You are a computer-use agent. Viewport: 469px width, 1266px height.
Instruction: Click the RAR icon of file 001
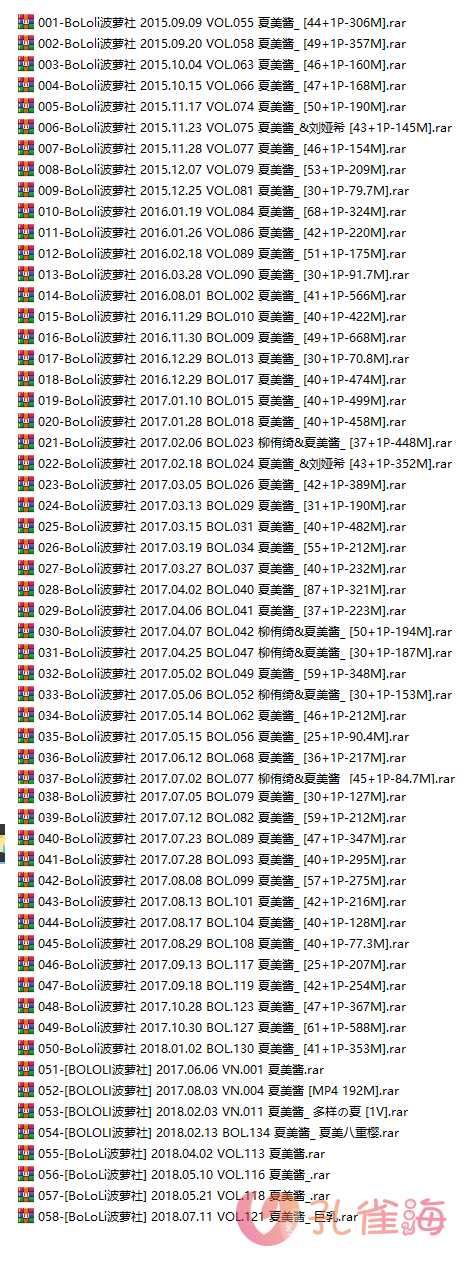(26, 21)
